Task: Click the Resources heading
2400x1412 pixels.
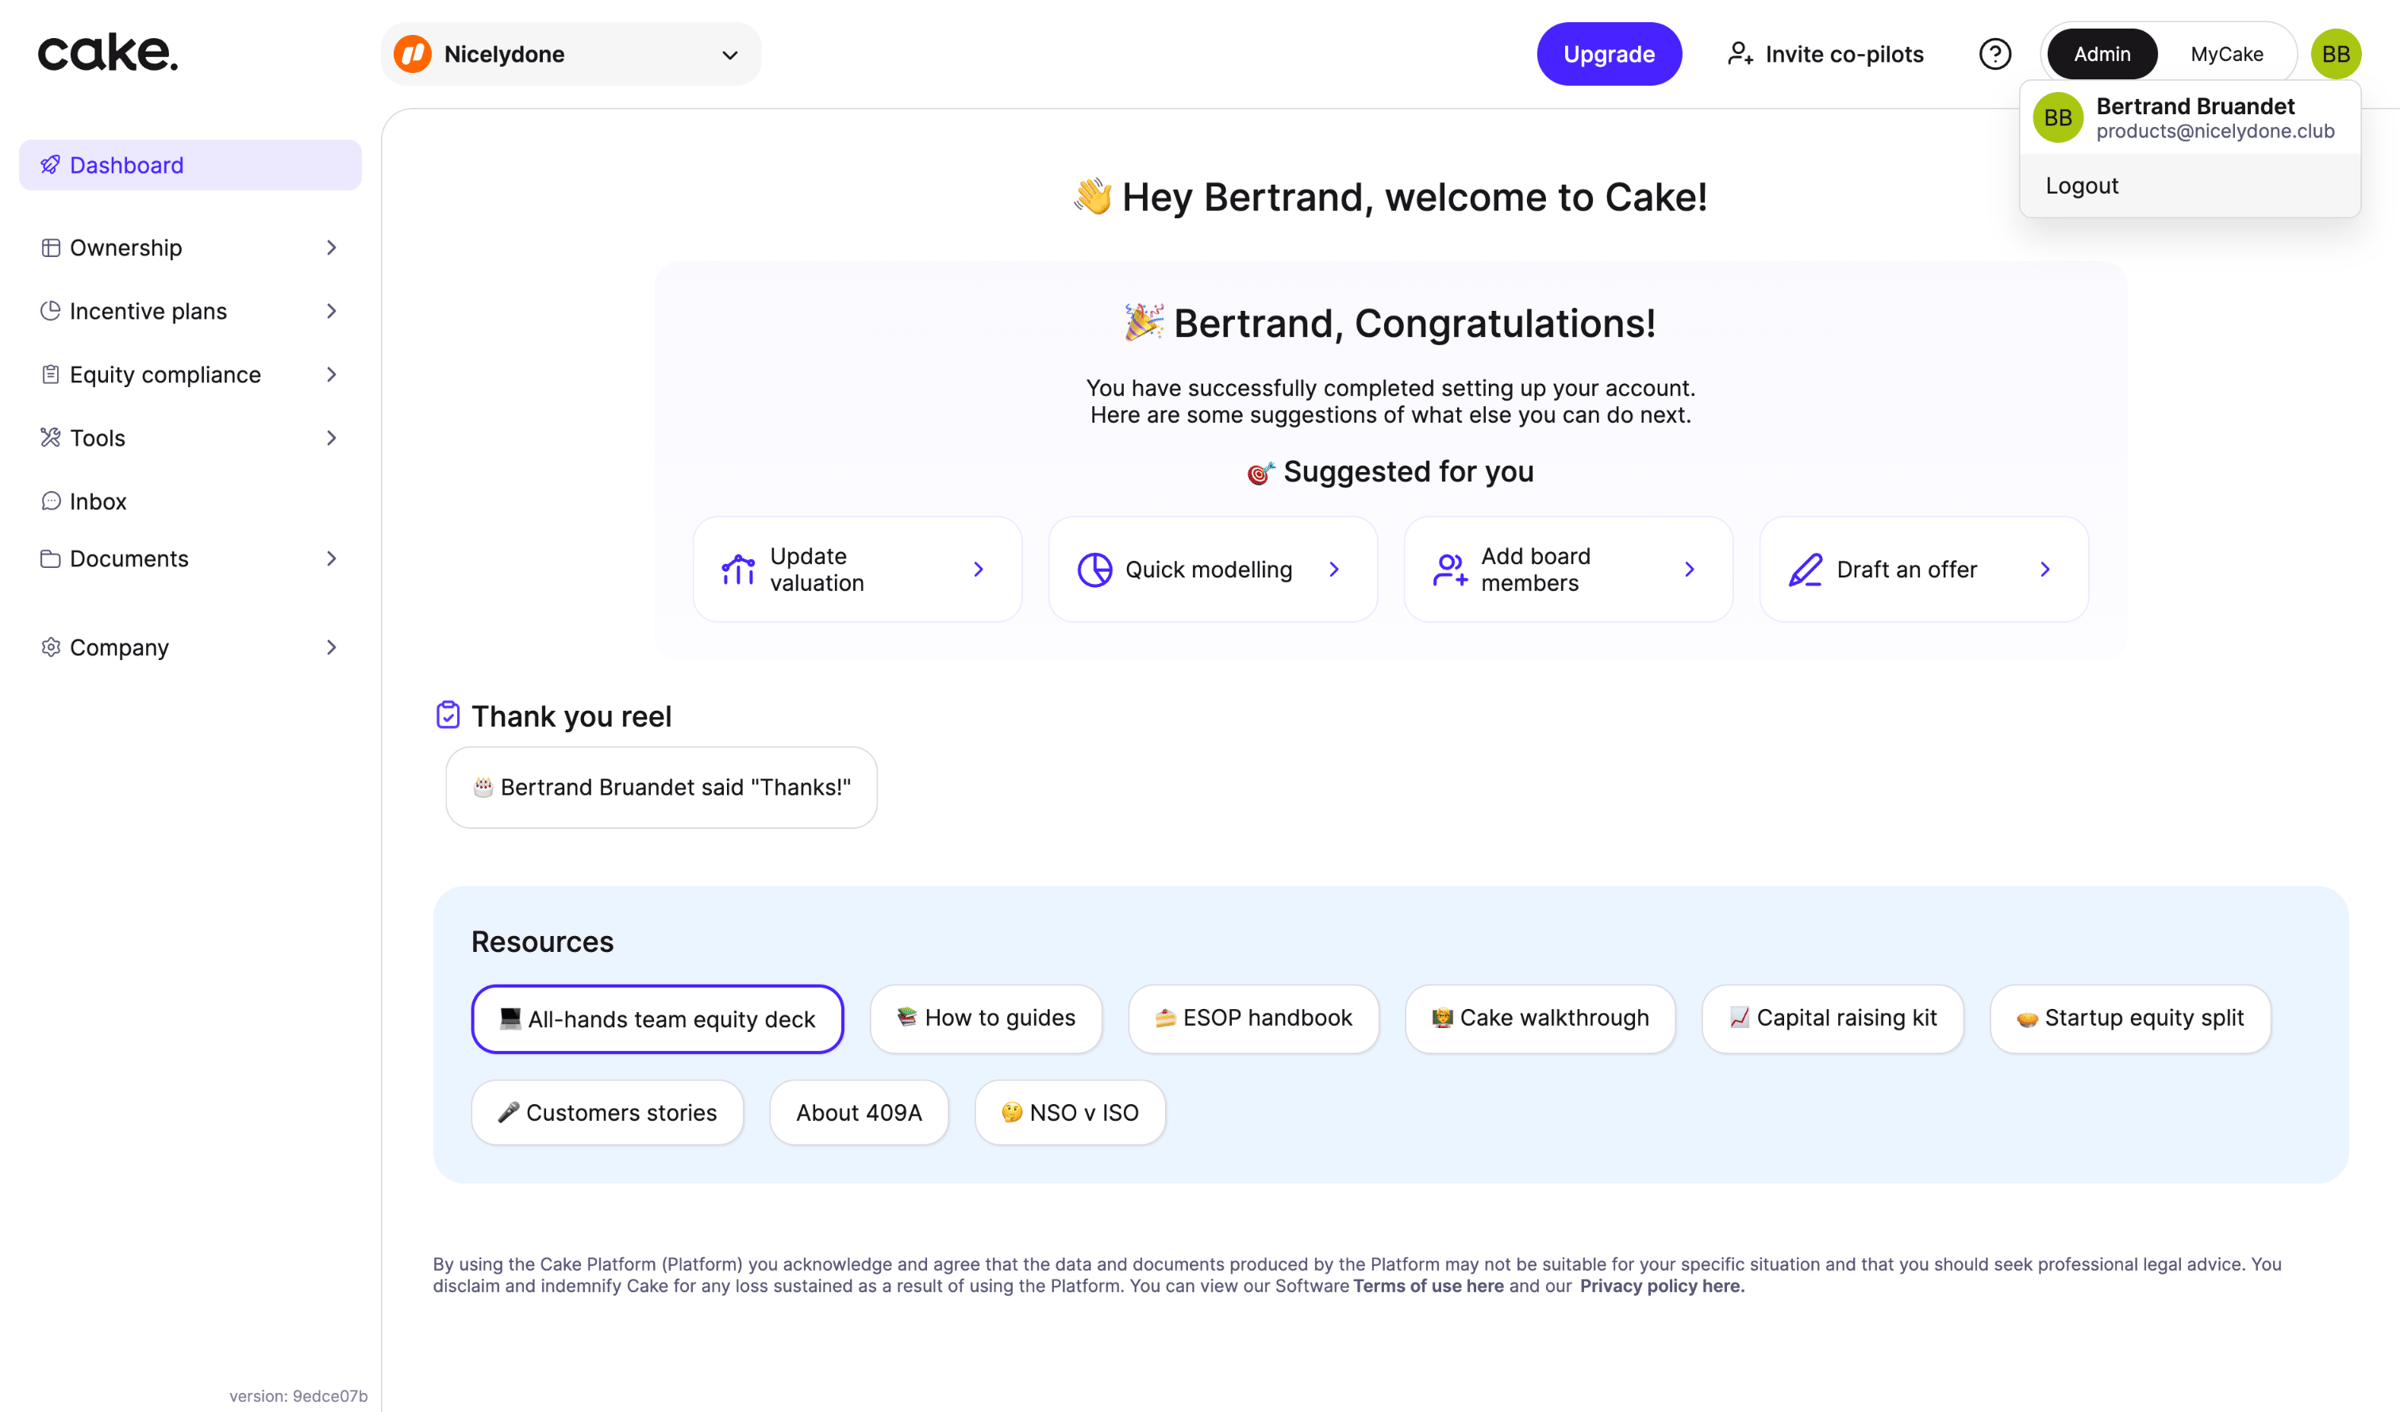Action: 542,941
